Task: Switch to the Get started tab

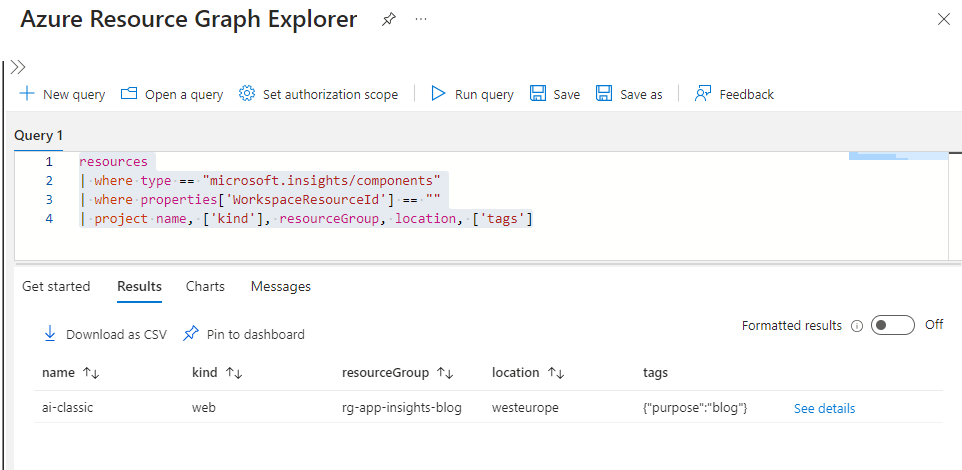Action: pos(56,287)
